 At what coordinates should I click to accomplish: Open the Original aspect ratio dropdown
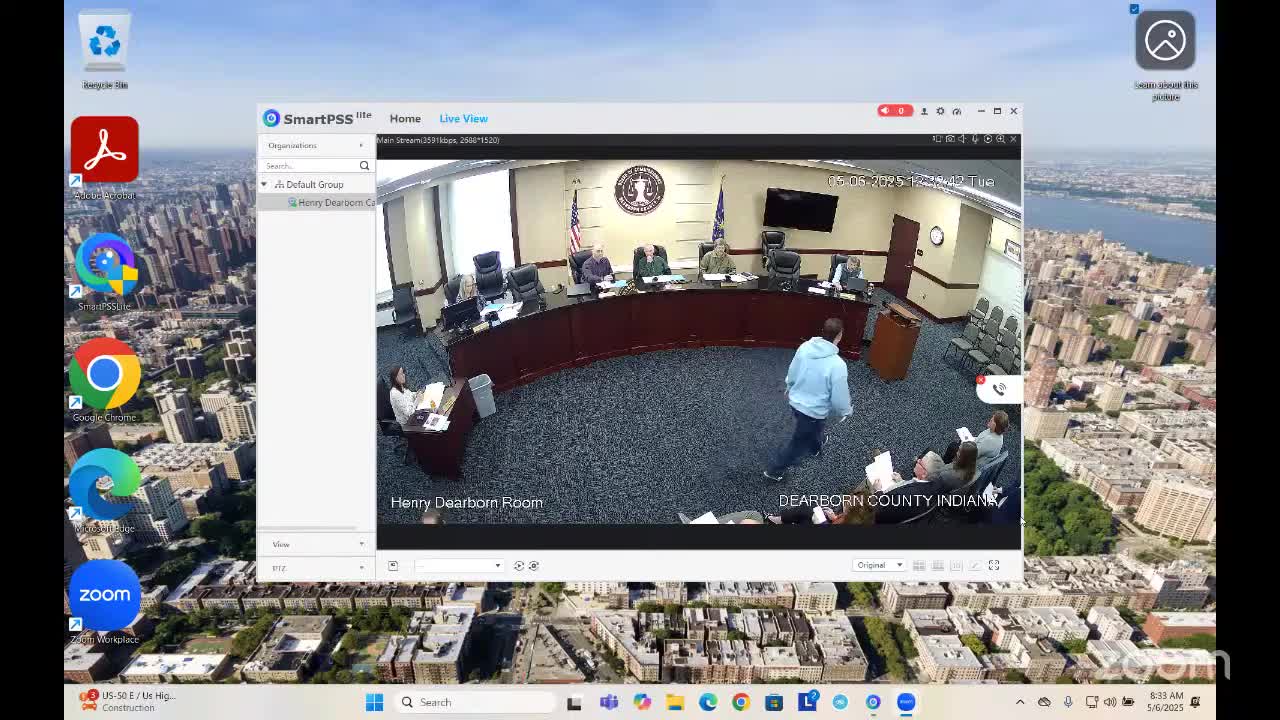[x=879, y=566]
